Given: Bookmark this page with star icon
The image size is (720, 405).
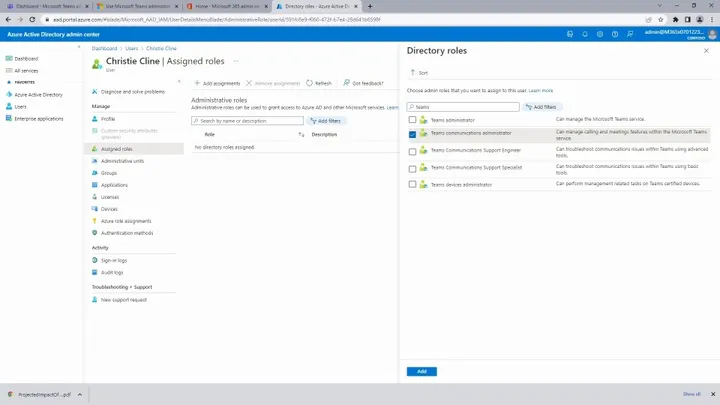Looking at the screenshot, I should (x=661, y=19).
